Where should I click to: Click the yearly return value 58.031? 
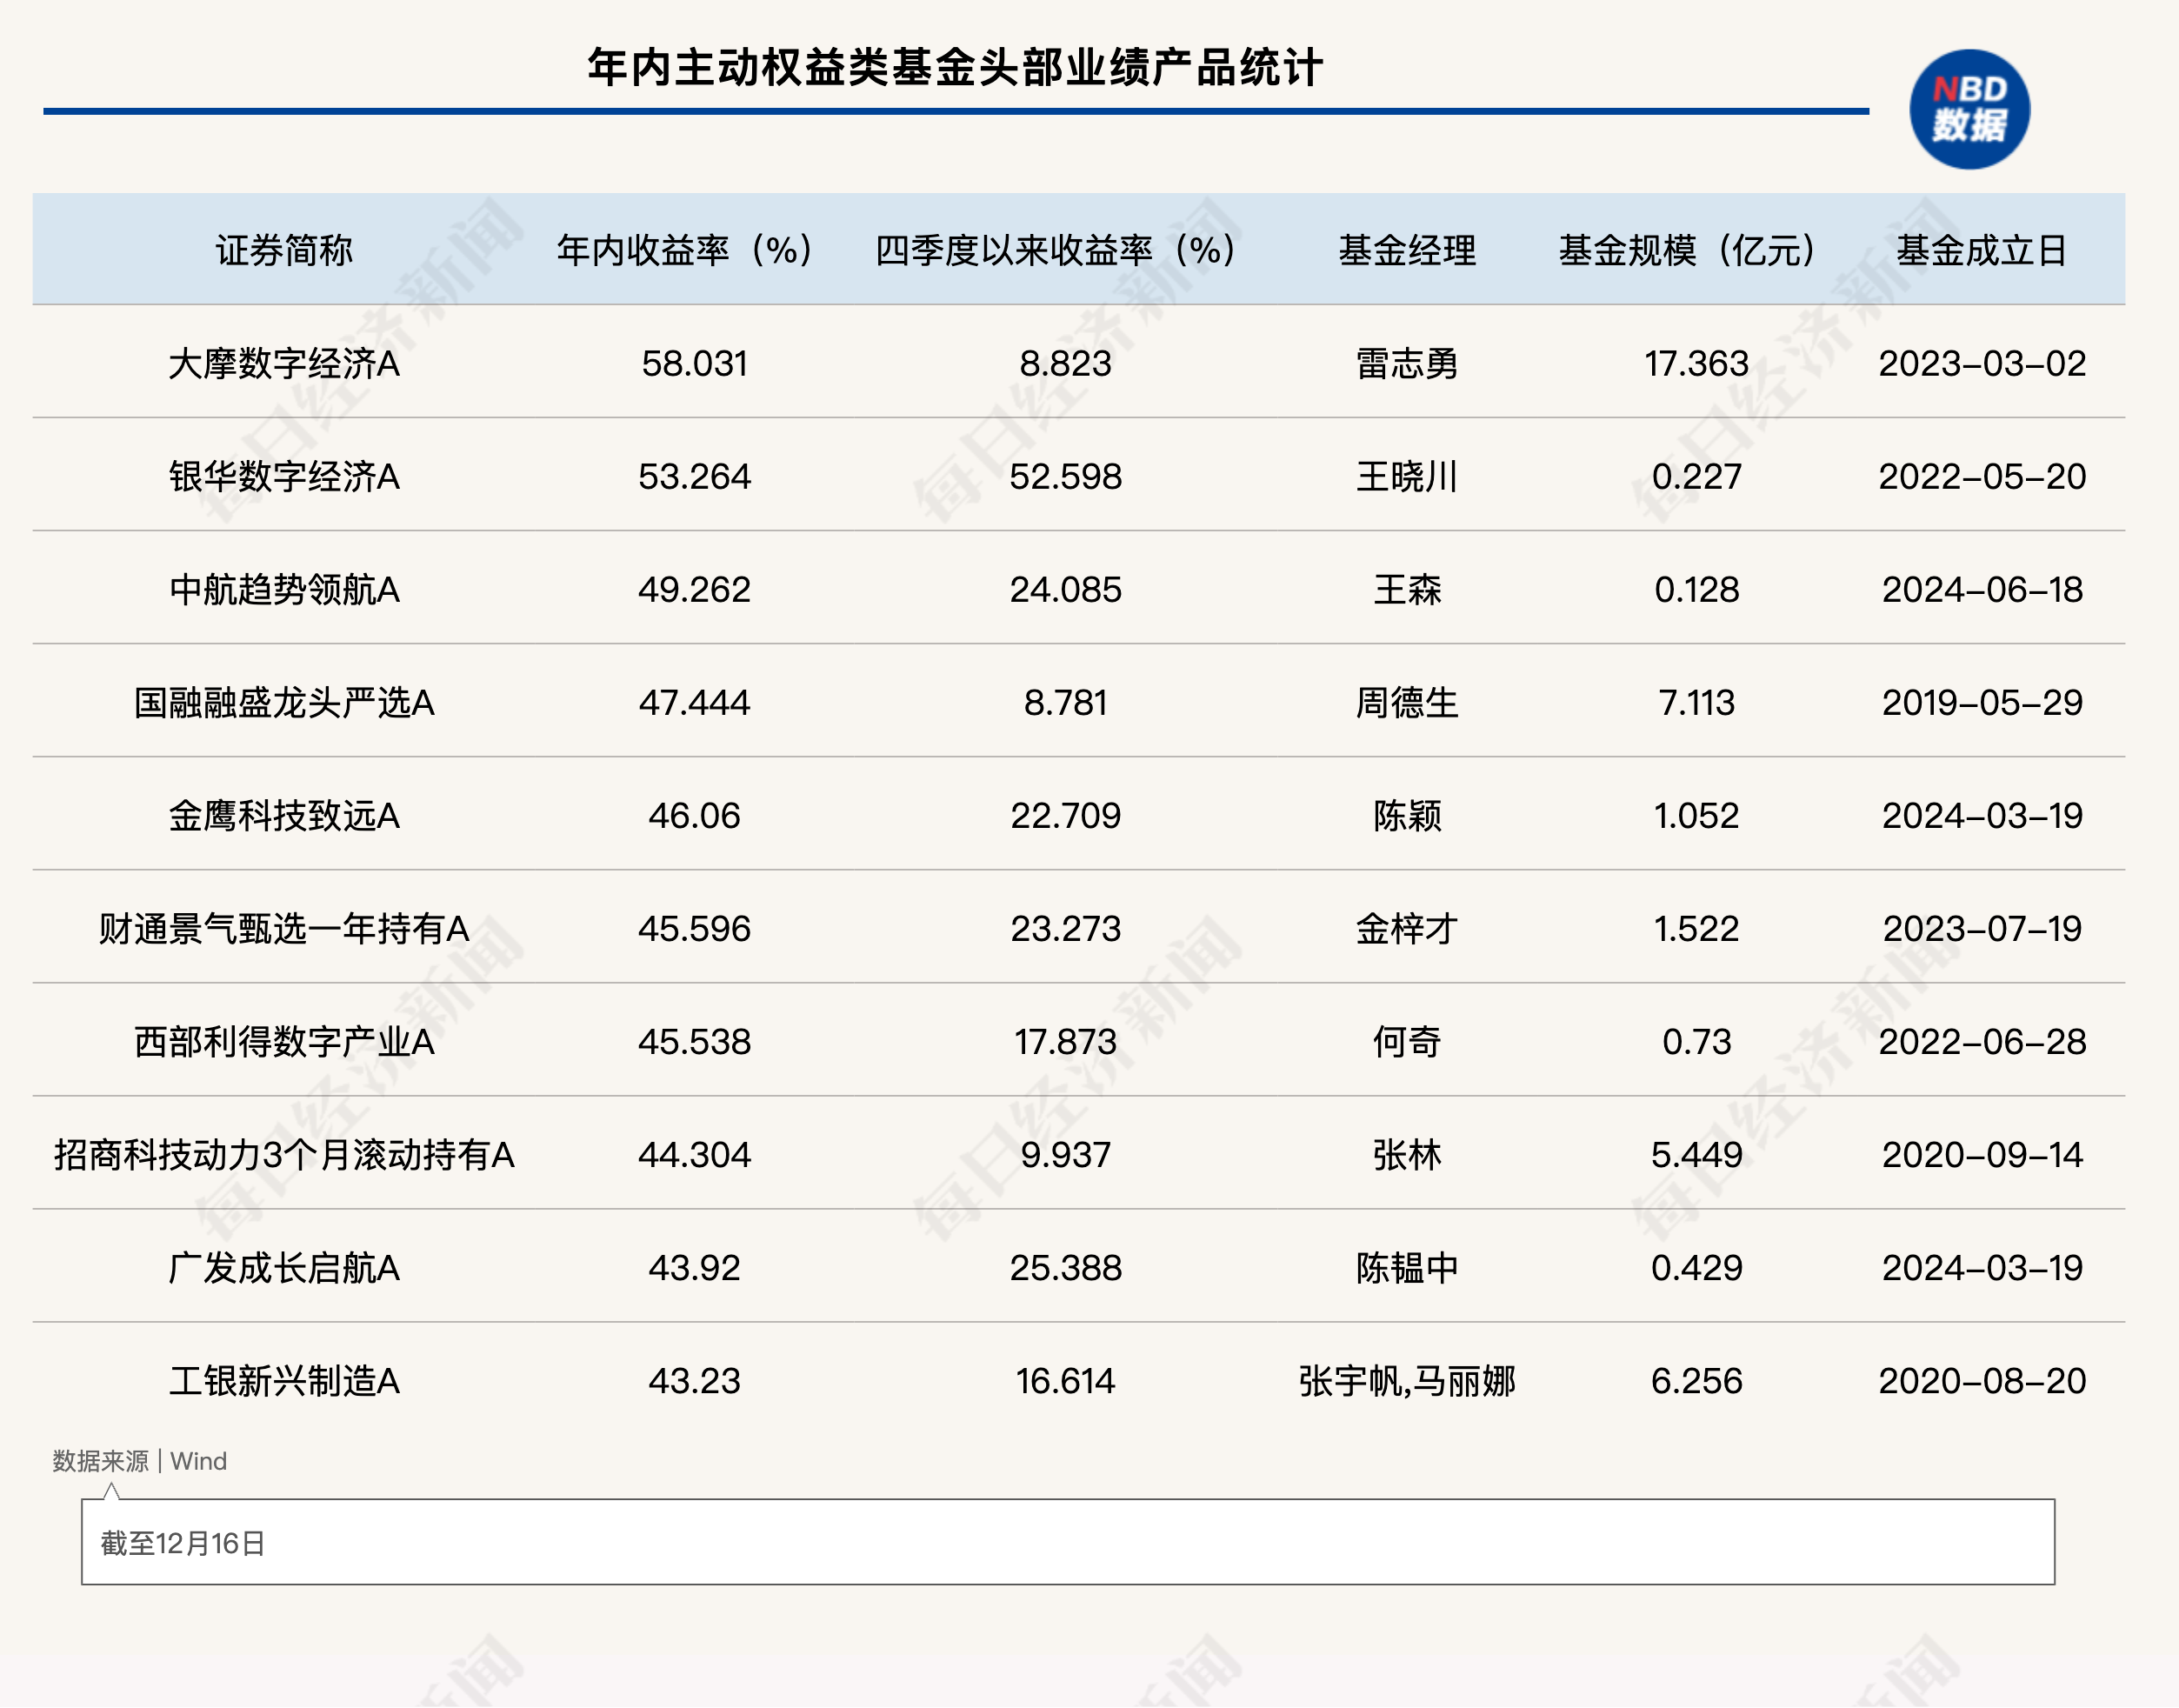[x=694, y=363]
